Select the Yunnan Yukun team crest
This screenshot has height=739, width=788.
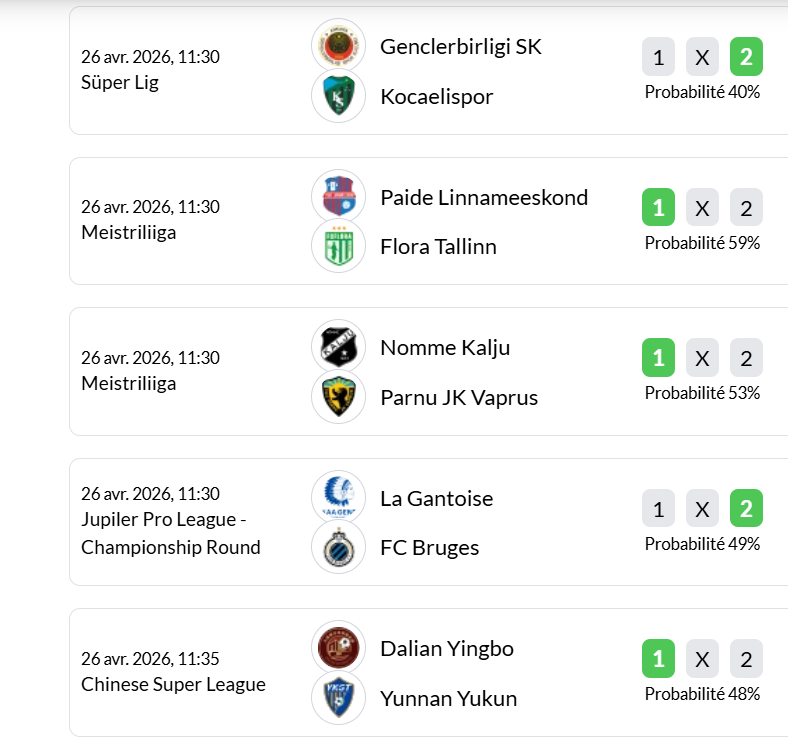point(338,698)
